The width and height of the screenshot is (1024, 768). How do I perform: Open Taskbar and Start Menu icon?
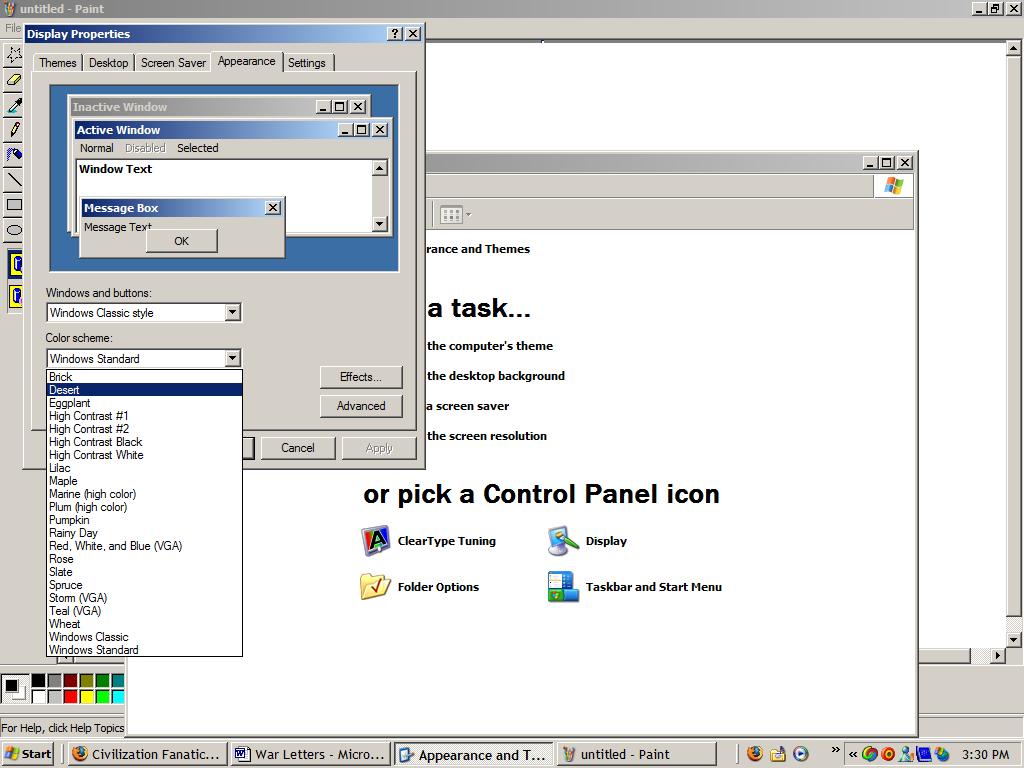coord(563,586)
